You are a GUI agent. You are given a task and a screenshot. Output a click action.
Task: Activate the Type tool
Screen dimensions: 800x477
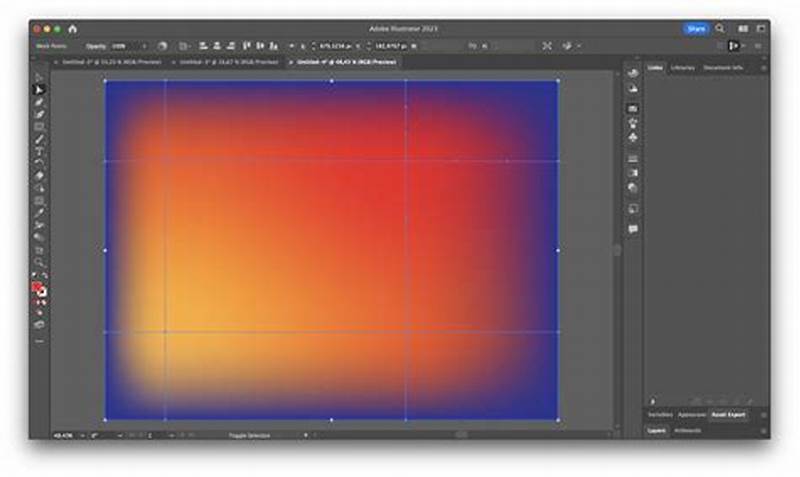(39, 152)
